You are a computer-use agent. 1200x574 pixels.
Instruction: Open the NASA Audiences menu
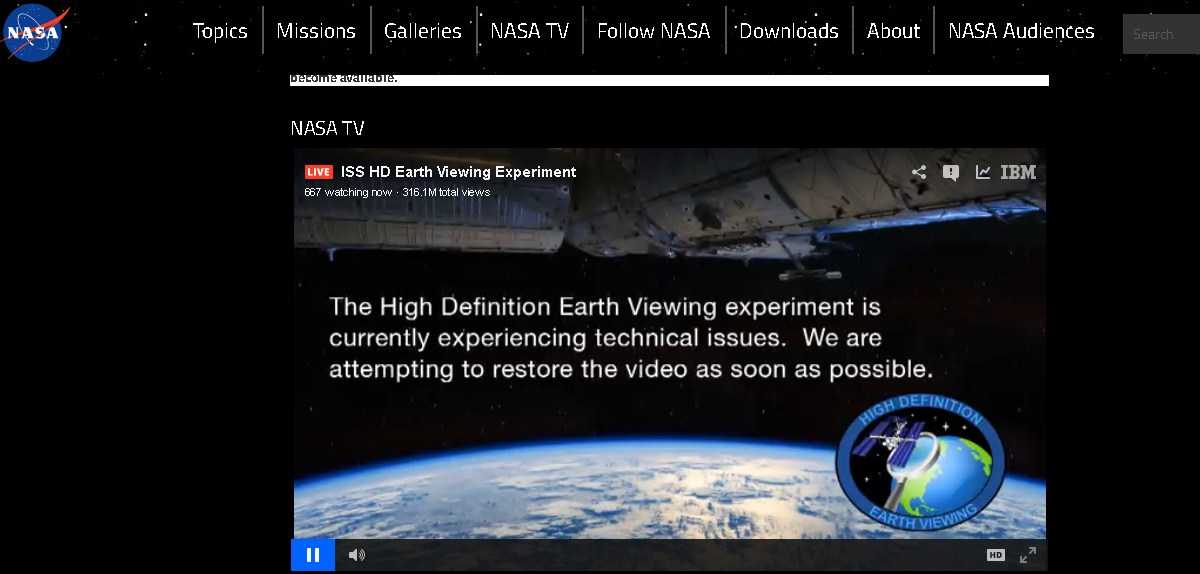pos(1021,31)
